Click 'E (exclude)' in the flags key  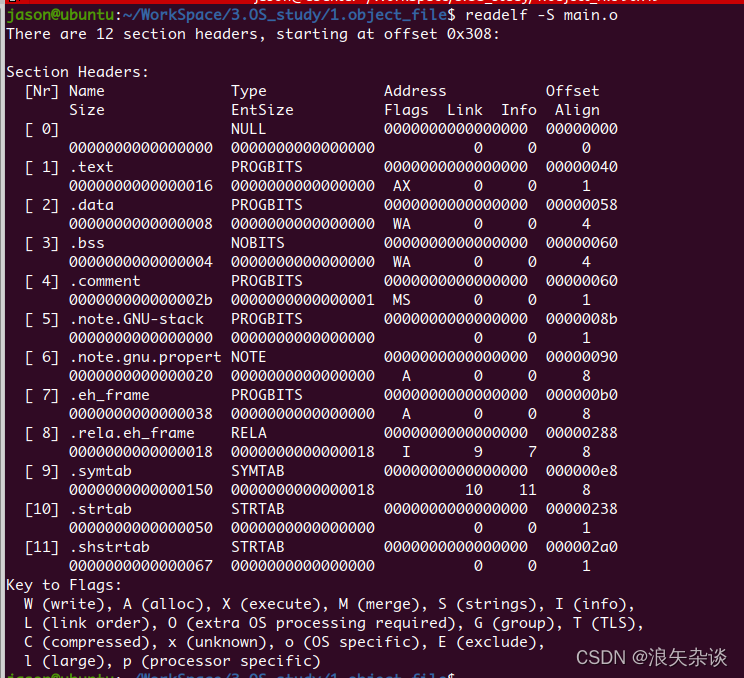coord(488,642)
